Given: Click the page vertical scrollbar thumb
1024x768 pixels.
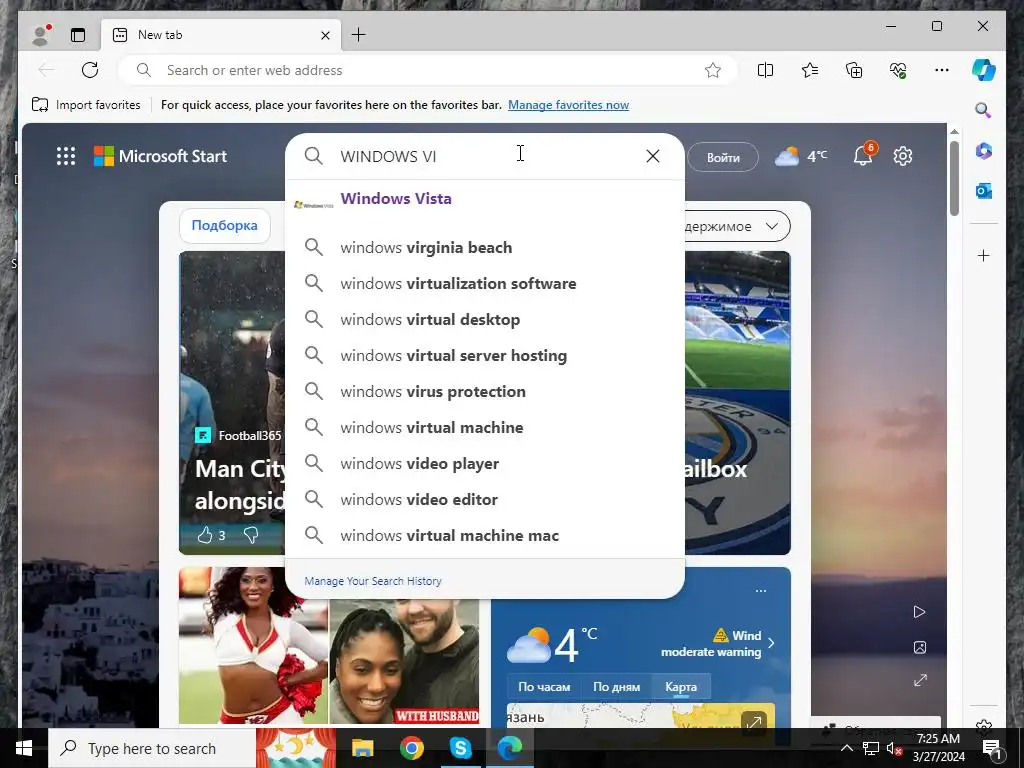Looking at the screenshot, I should (954, 178).
